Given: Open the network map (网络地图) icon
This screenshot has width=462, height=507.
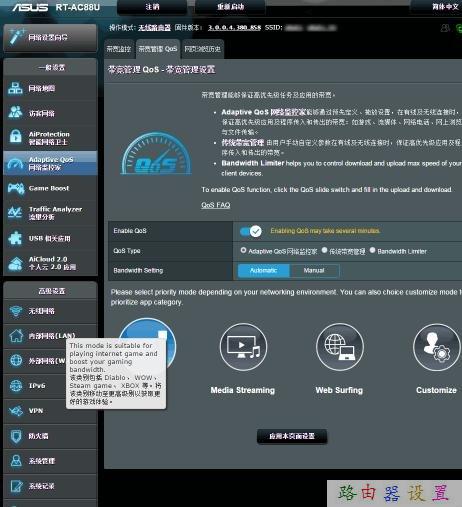Looking at the screenshot, I should 15,88.
